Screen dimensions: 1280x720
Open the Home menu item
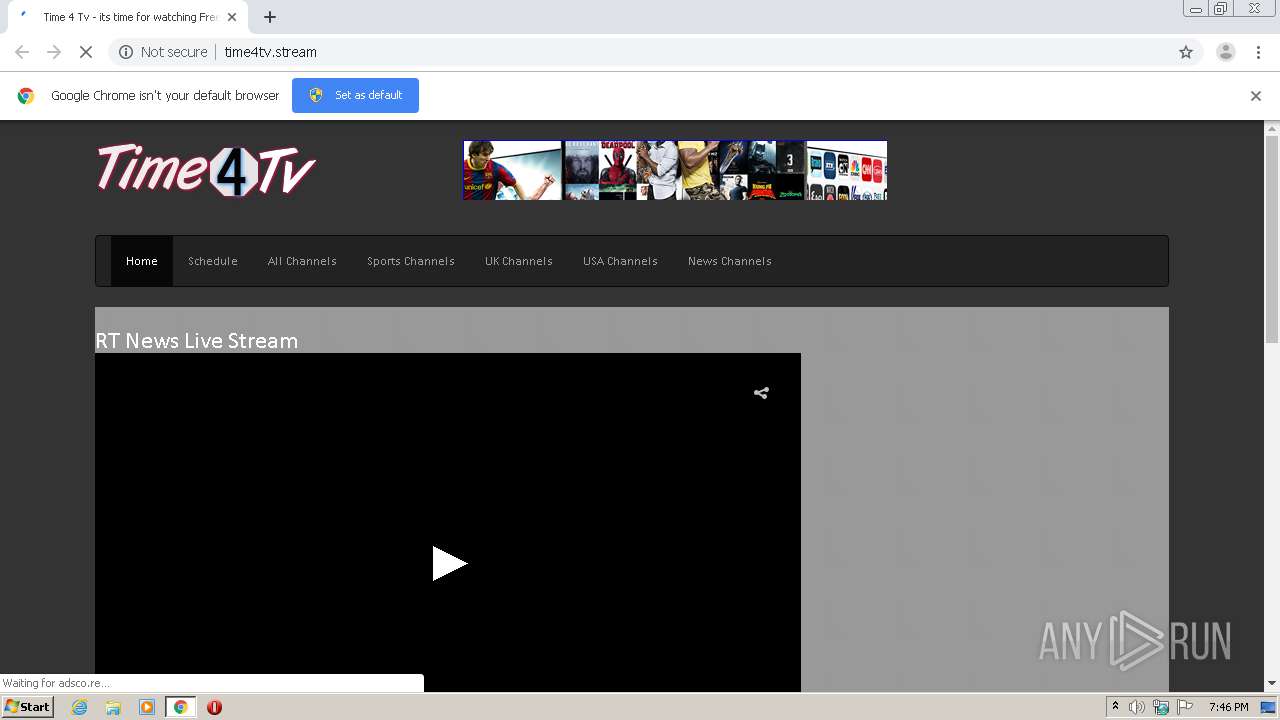click(141, 261)
